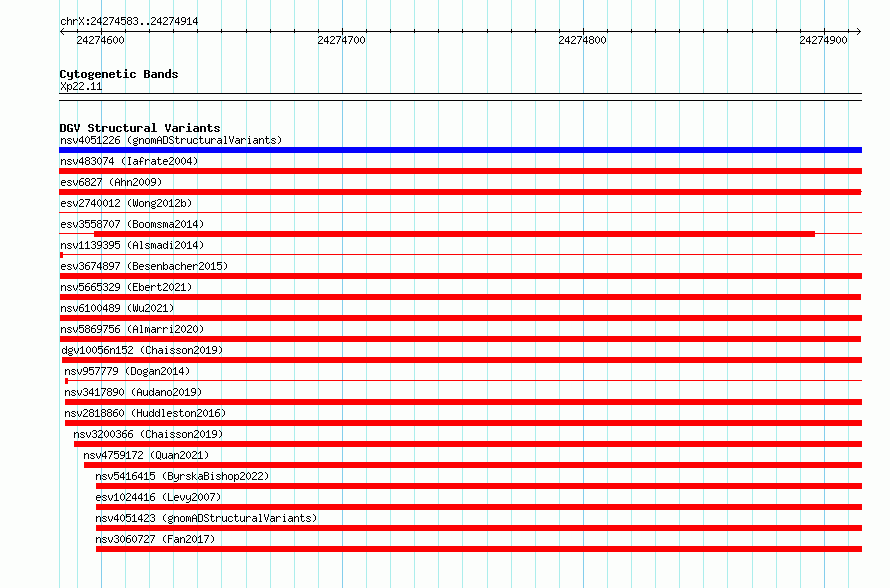Click the 24274900 ruler tick label
The height and width of the screenshot is (588, 890).
click(x=823, y=40)
